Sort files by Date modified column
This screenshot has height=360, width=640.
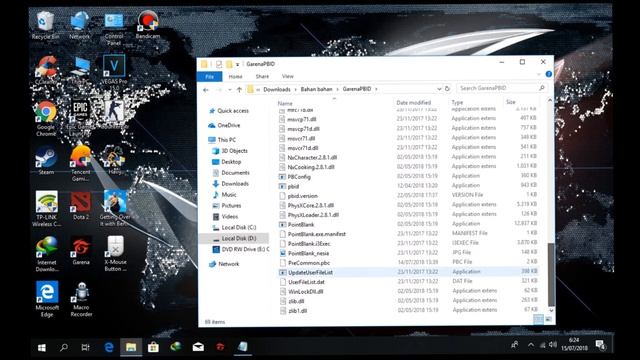tap(413, 103)
